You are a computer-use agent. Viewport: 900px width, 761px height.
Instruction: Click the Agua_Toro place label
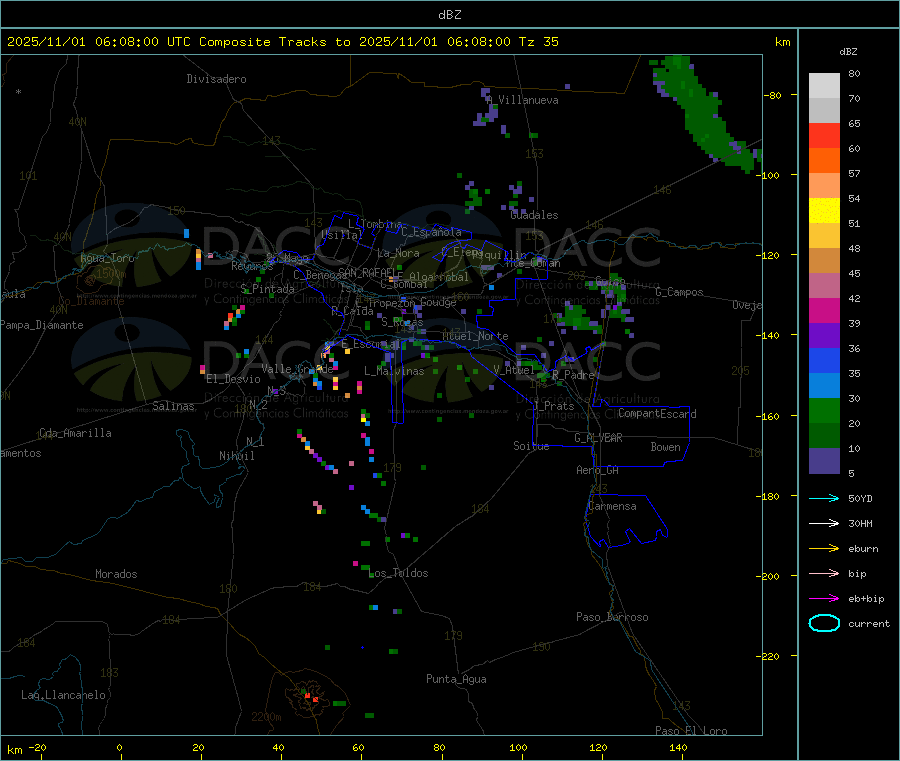tap(107, 258)
